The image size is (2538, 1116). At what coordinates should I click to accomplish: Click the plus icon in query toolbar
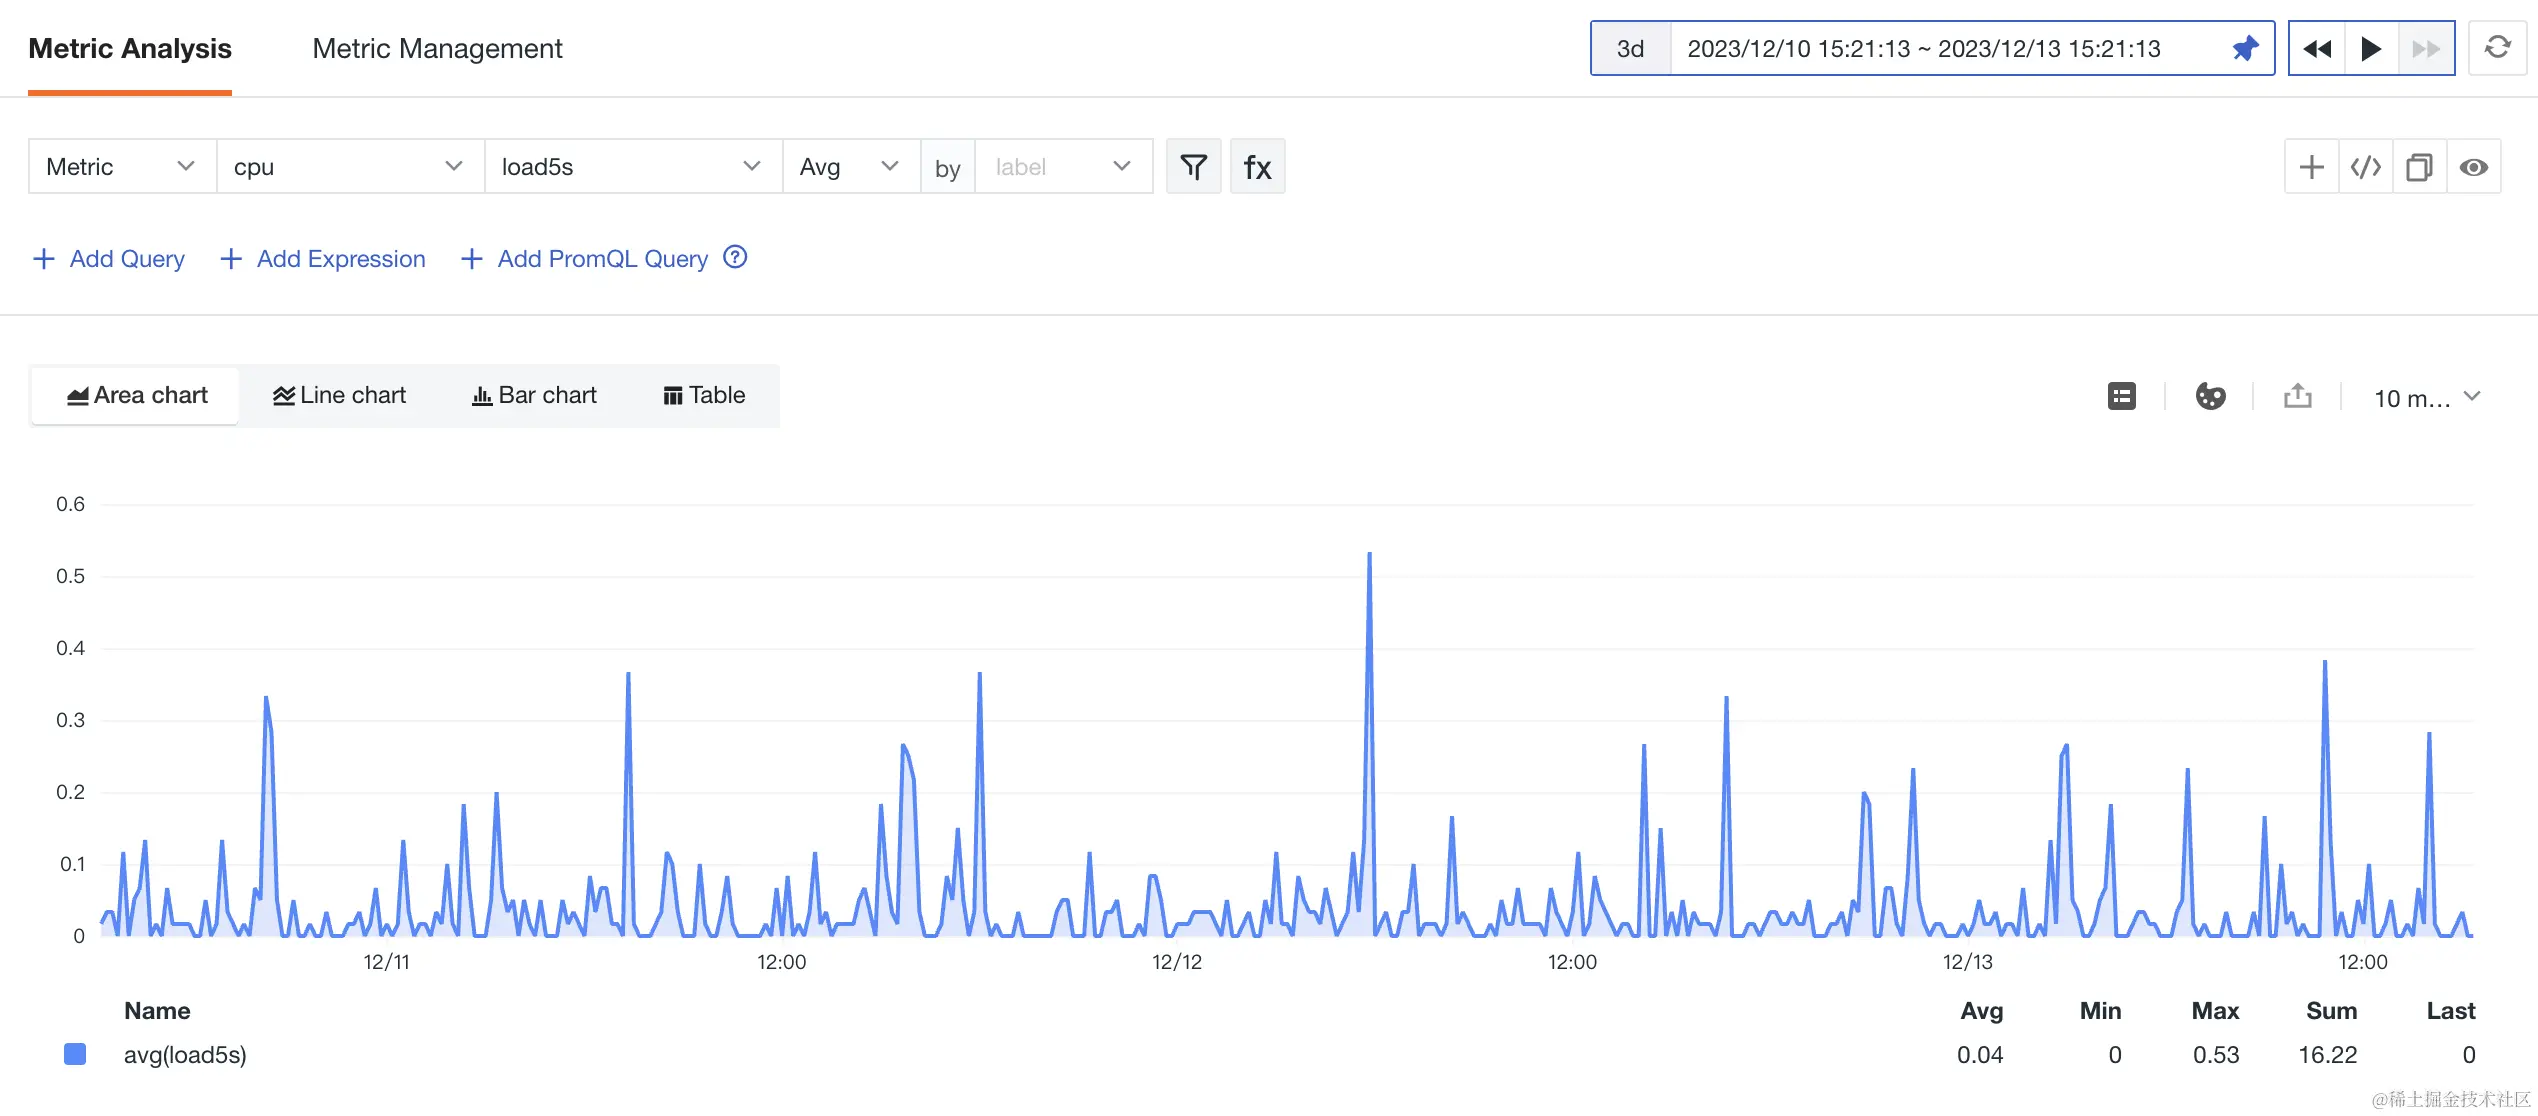point(2311,167)
